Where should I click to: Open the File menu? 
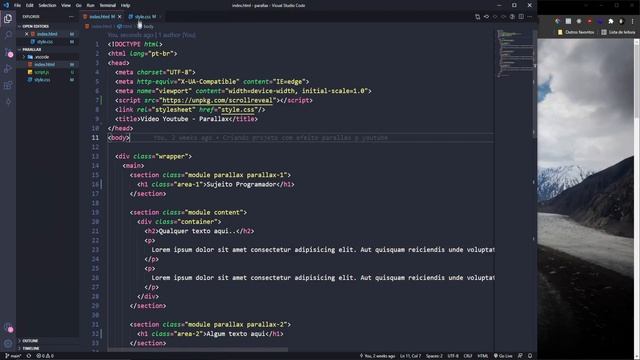[17, 5]
